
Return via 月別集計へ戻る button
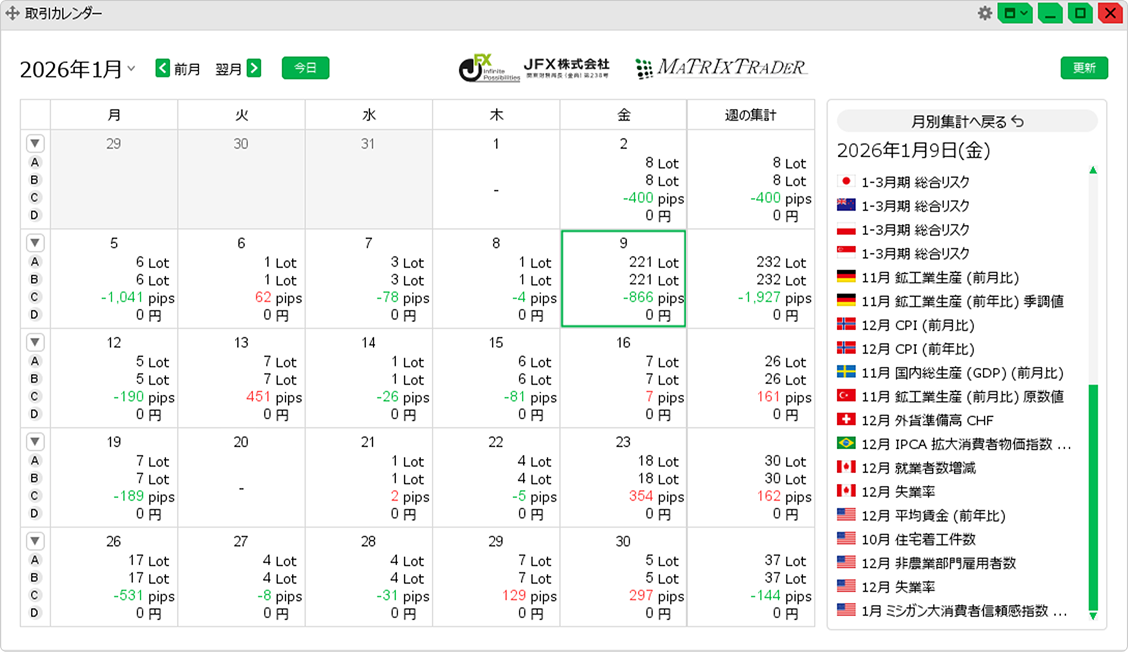(x=967, y=121)
